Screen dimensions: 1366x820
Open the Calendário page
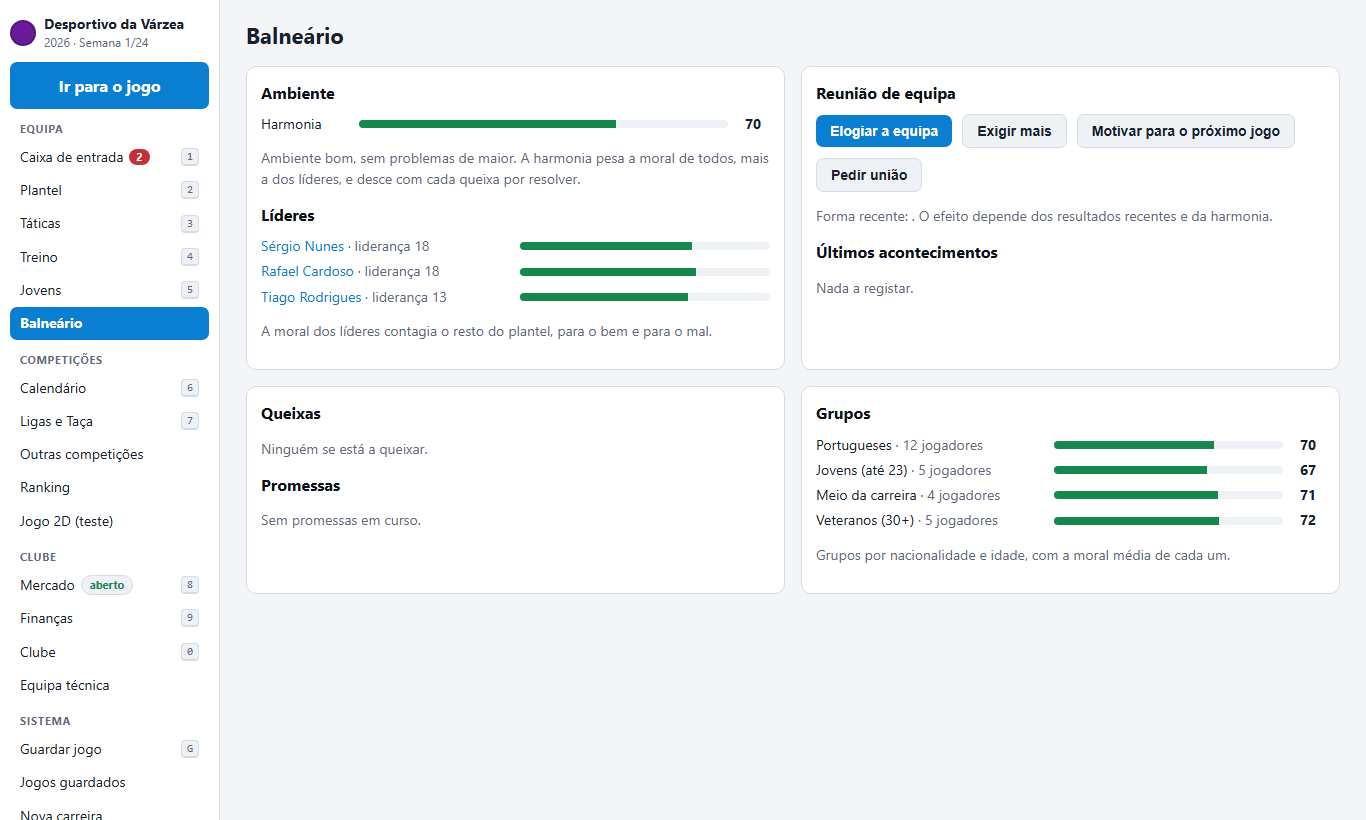(109, 388)
